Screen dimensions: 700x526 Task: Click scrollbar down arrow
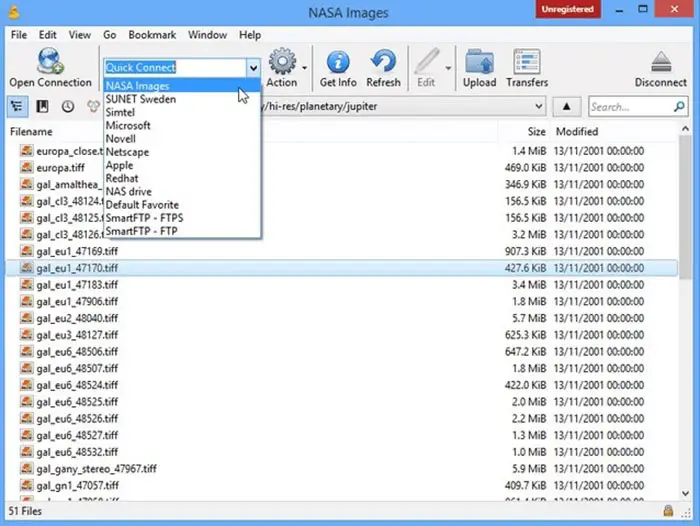coord(685,493)
